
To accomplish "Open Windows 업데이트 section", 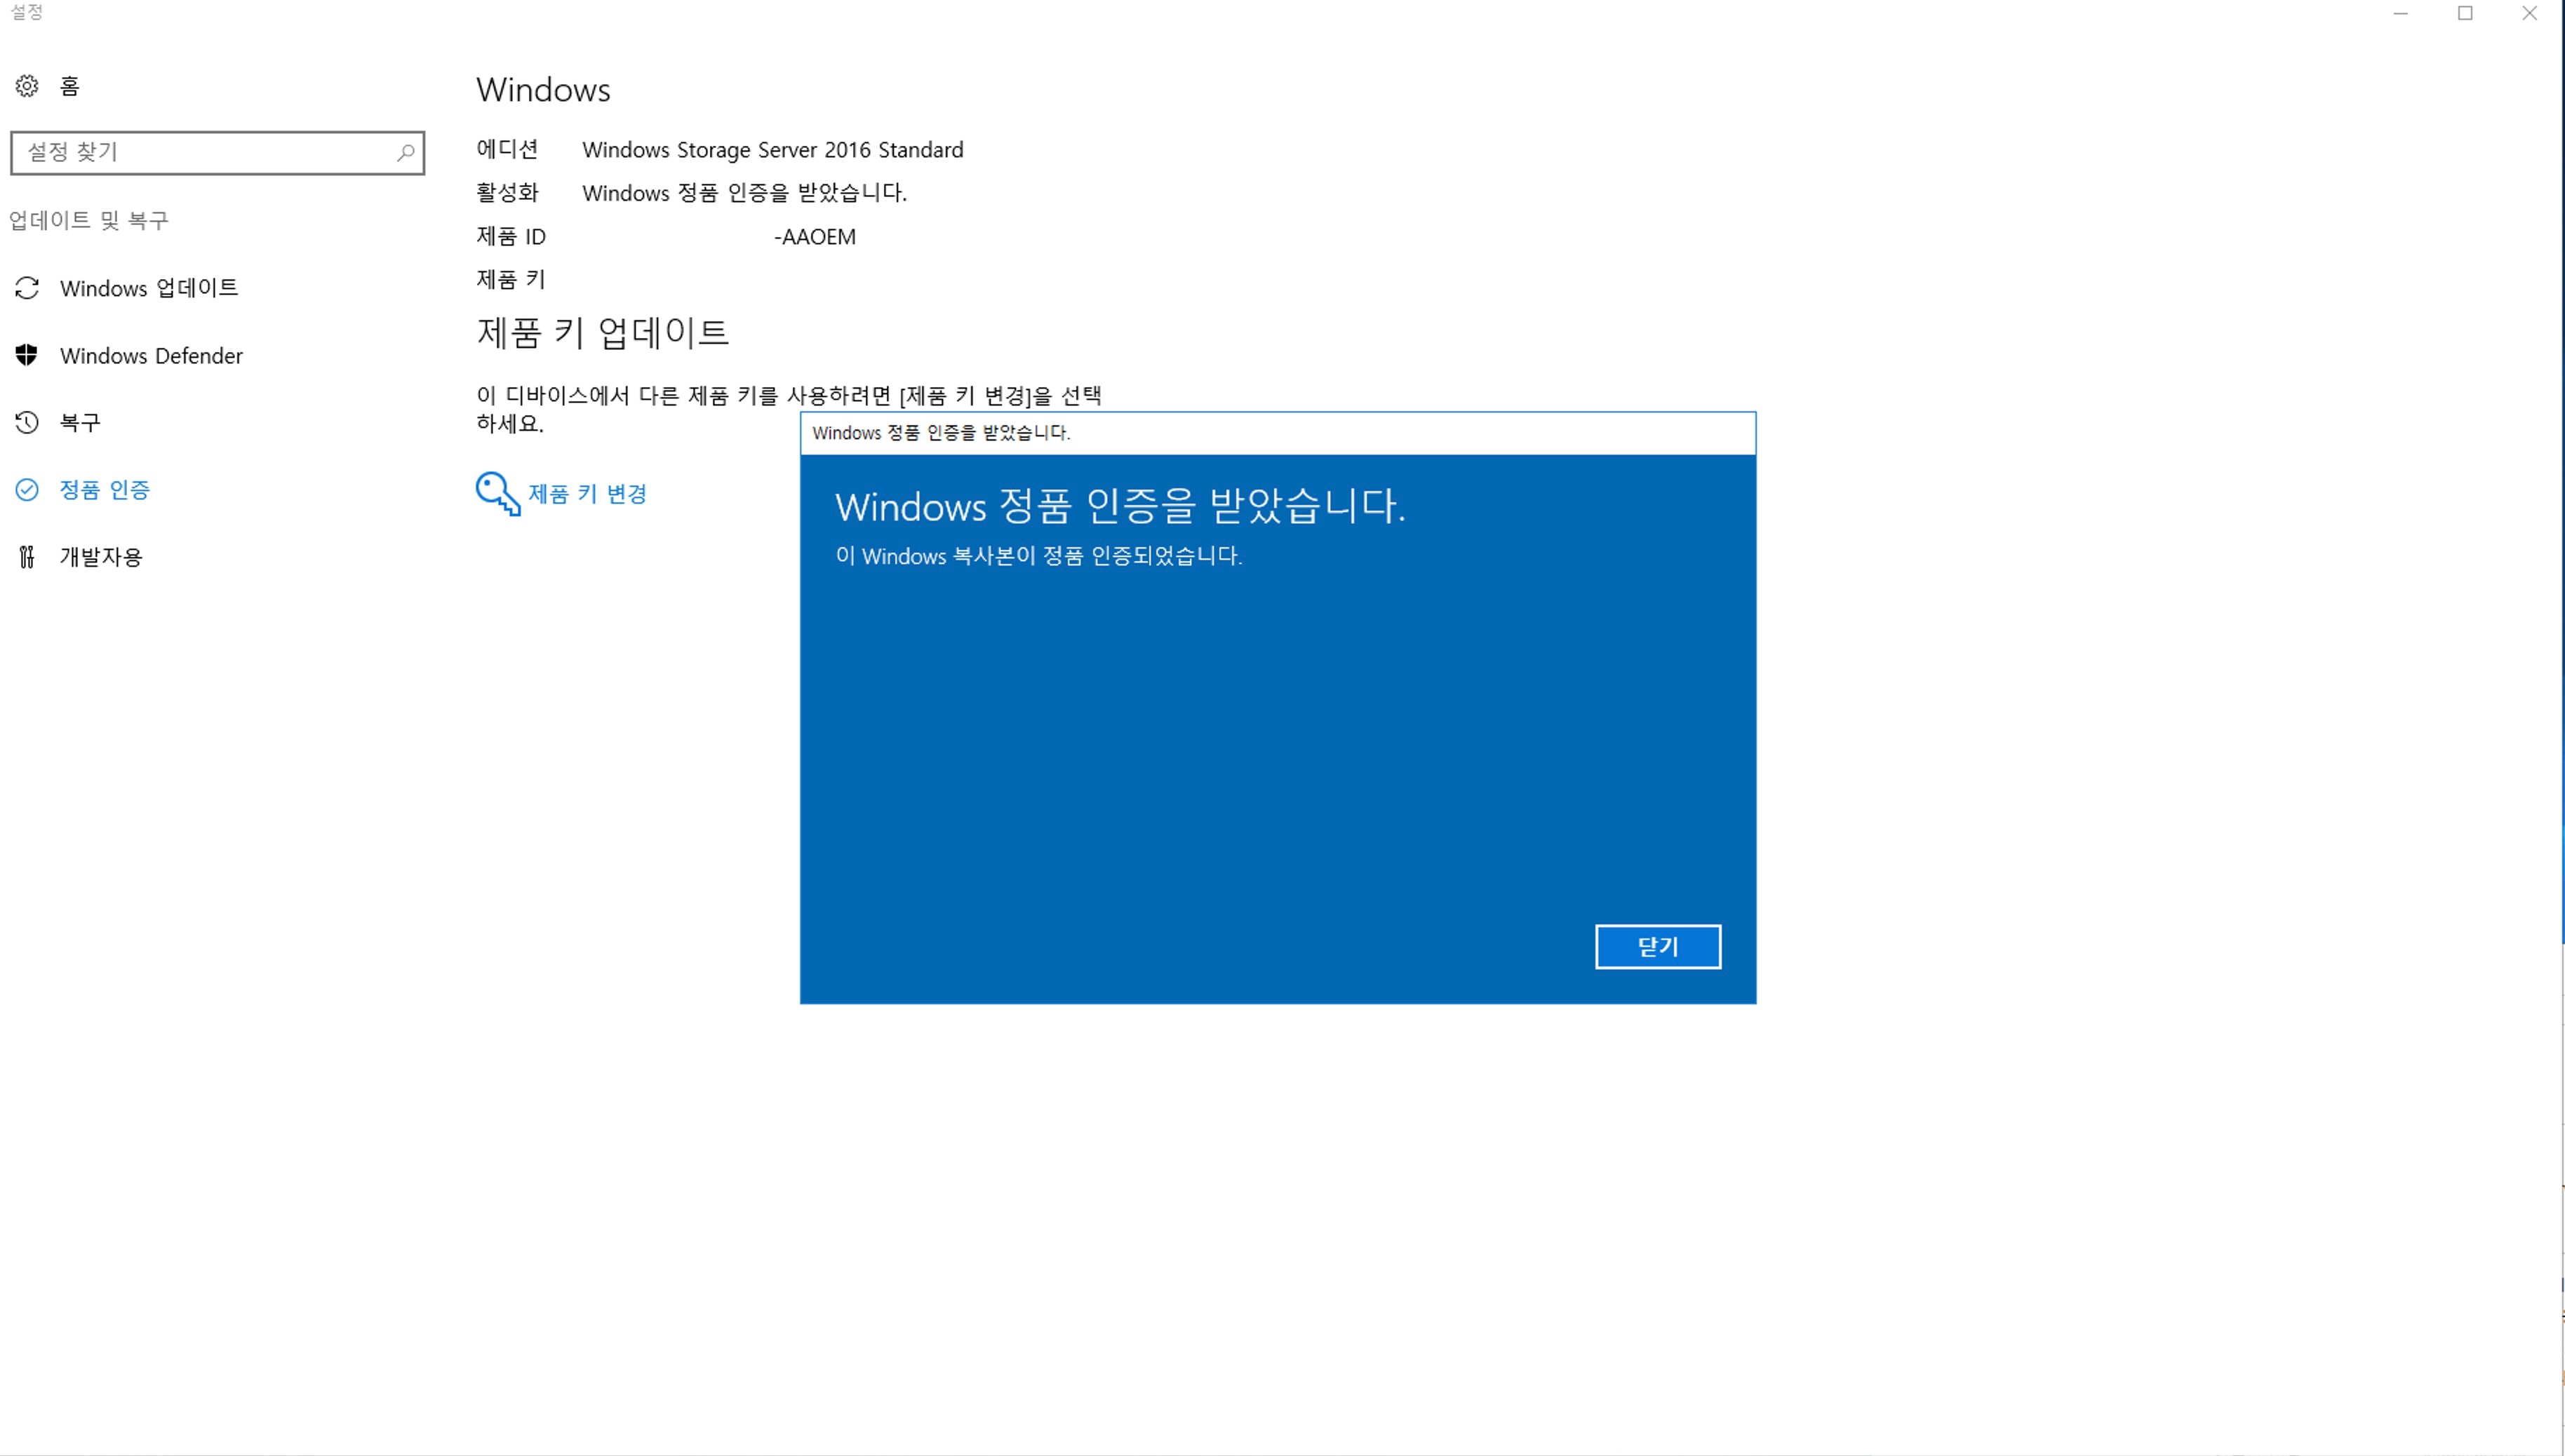I will tap(149, 288).
